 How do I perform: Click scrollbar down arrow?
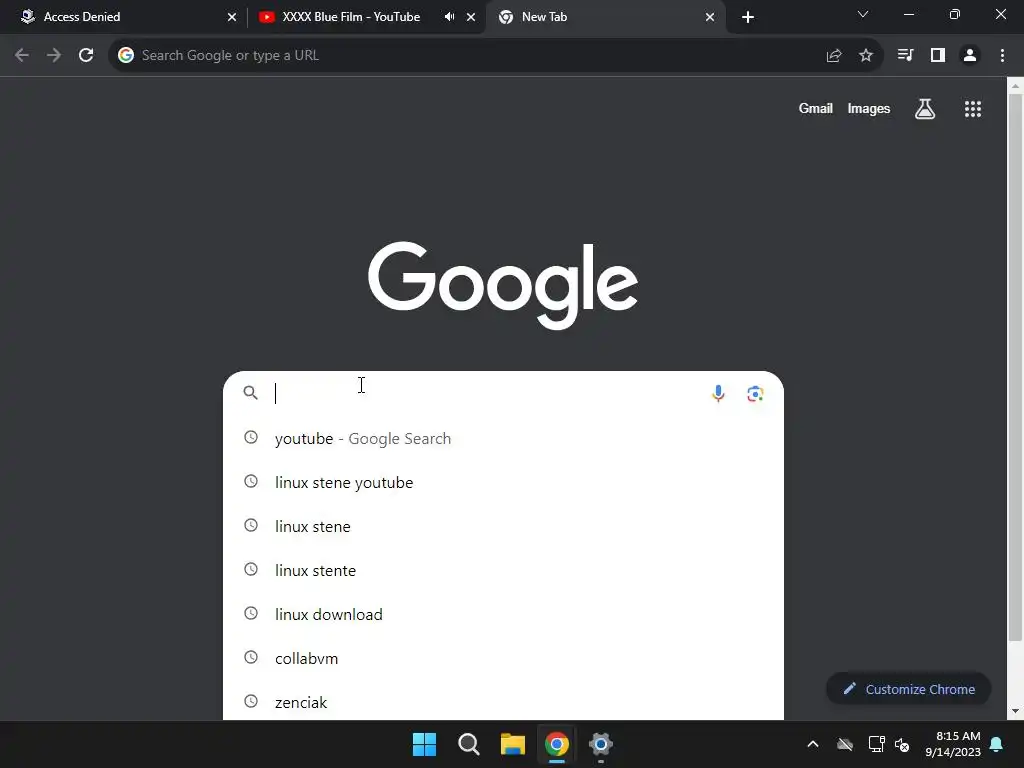1015,711
